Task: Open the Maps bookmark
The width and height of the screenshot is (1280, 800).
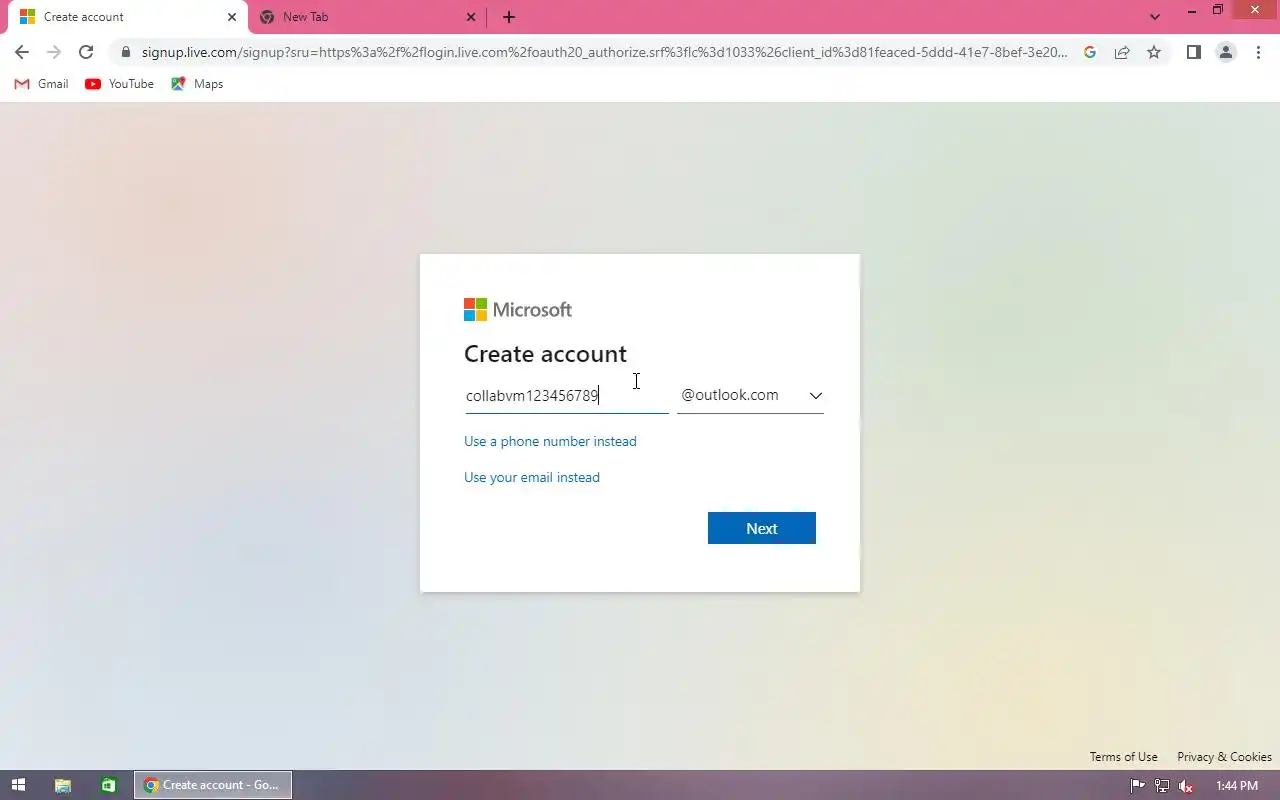Action: click(197, 84)
